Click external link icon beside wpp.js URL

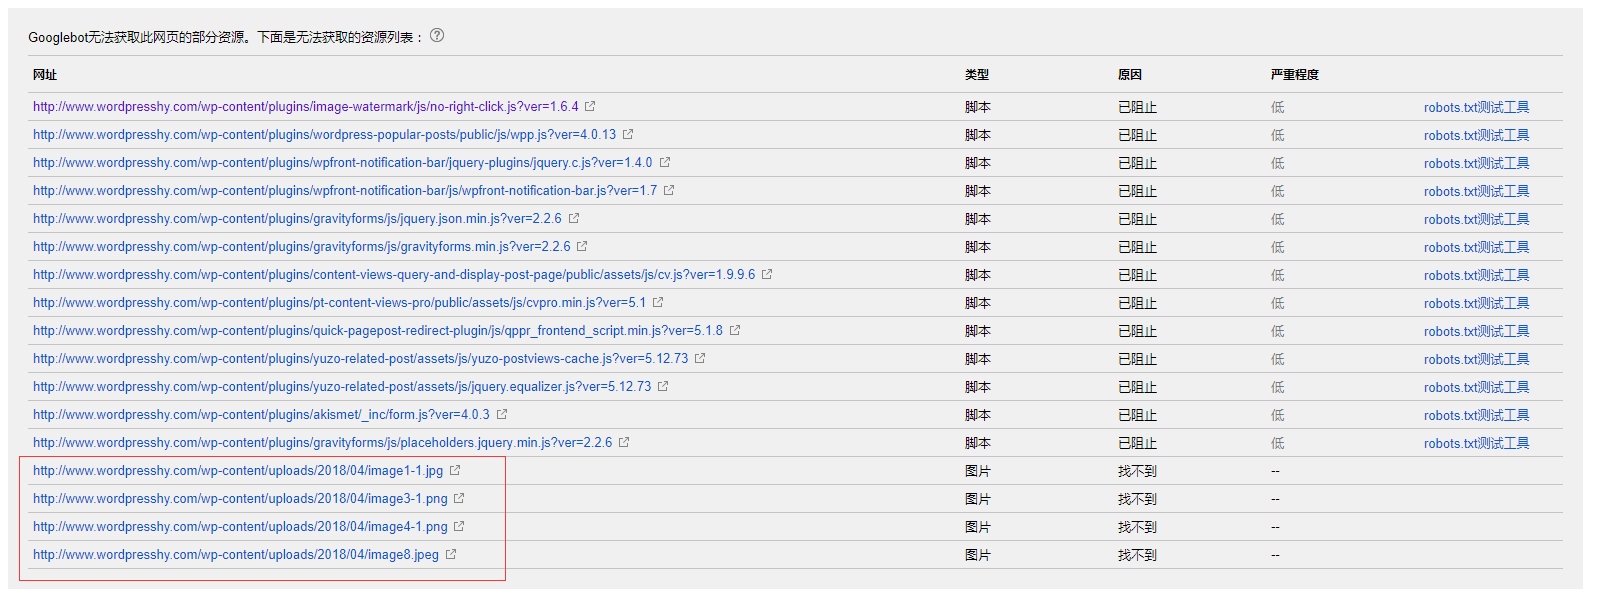coord(628,134)
